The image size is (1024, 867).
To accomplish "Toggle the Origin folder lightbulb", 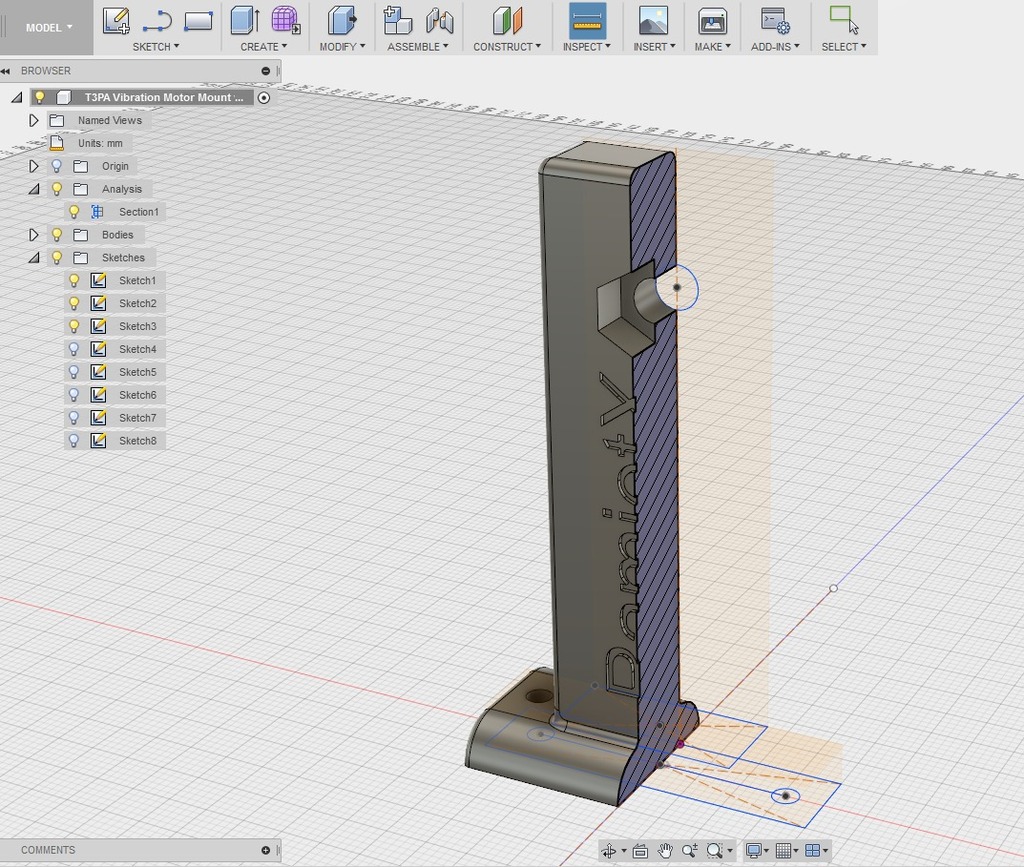I will point(57,166).
